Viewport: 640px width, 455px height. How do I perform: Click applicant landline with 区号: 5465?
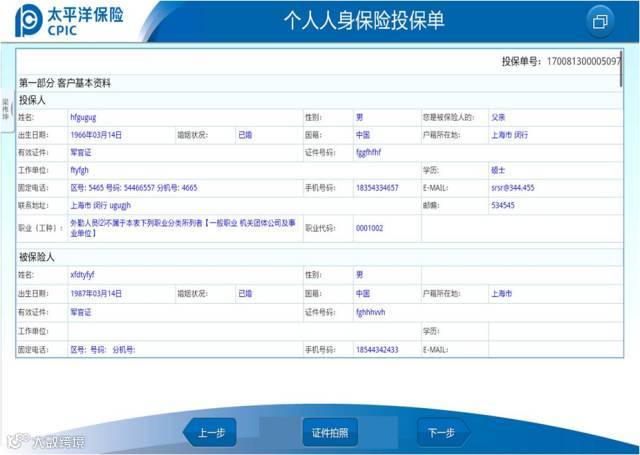133,188
